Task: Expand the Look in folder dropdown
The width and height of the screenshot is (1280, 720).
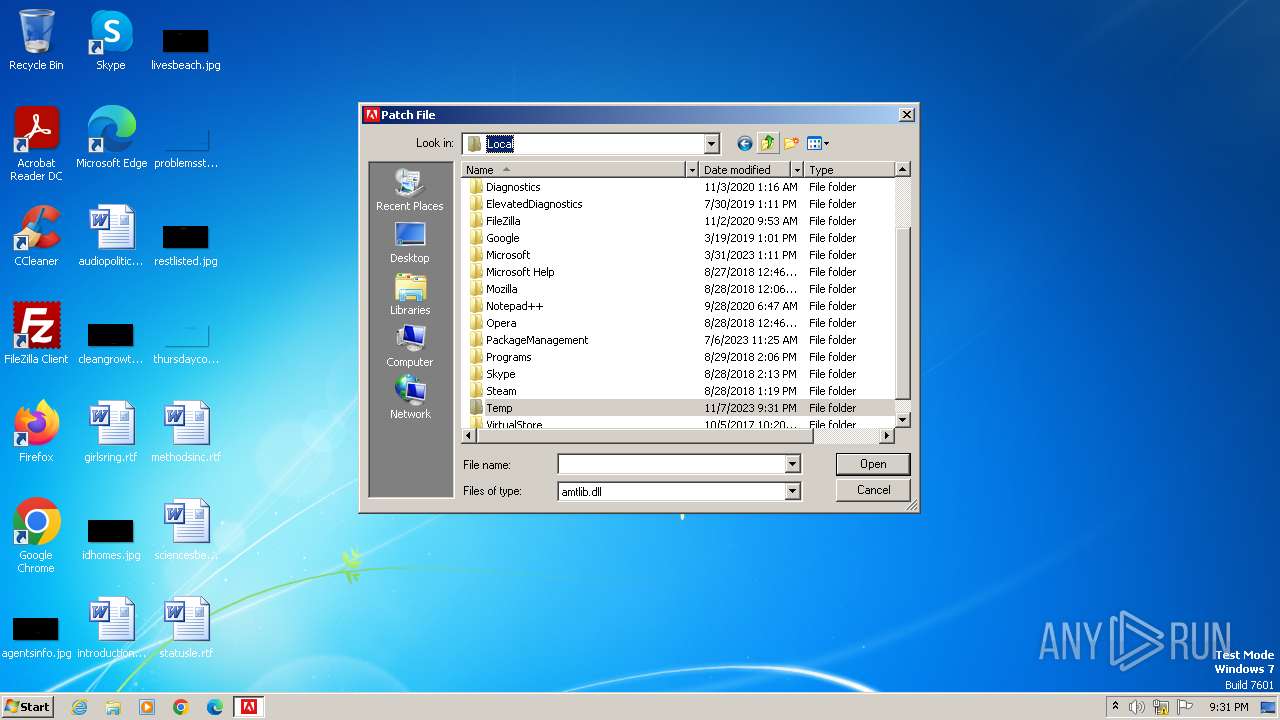Action: click(x=711, y=144)
